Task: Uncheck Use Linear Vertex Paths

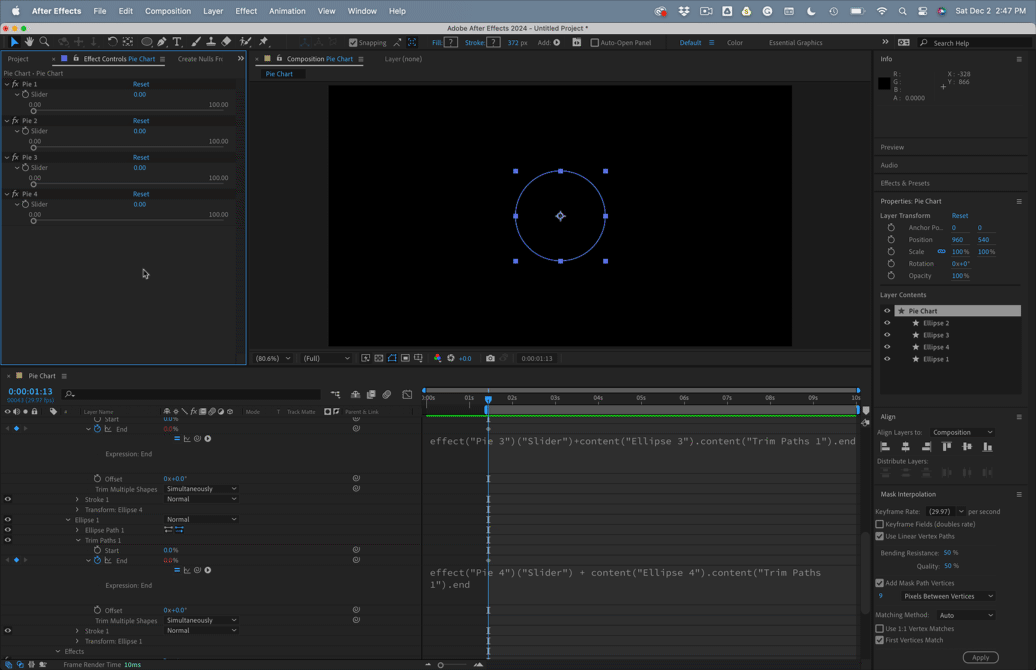Action: (x=879, y=536)
